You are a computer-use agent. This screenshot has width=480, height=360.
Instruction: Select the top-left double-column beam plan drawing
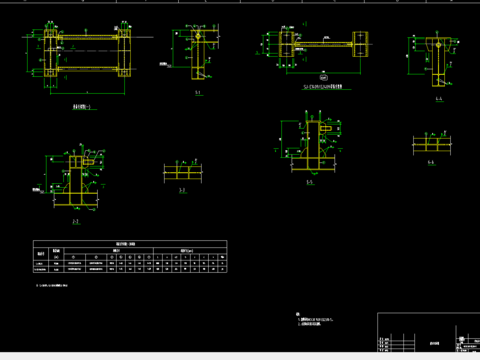tap(88, 58)
